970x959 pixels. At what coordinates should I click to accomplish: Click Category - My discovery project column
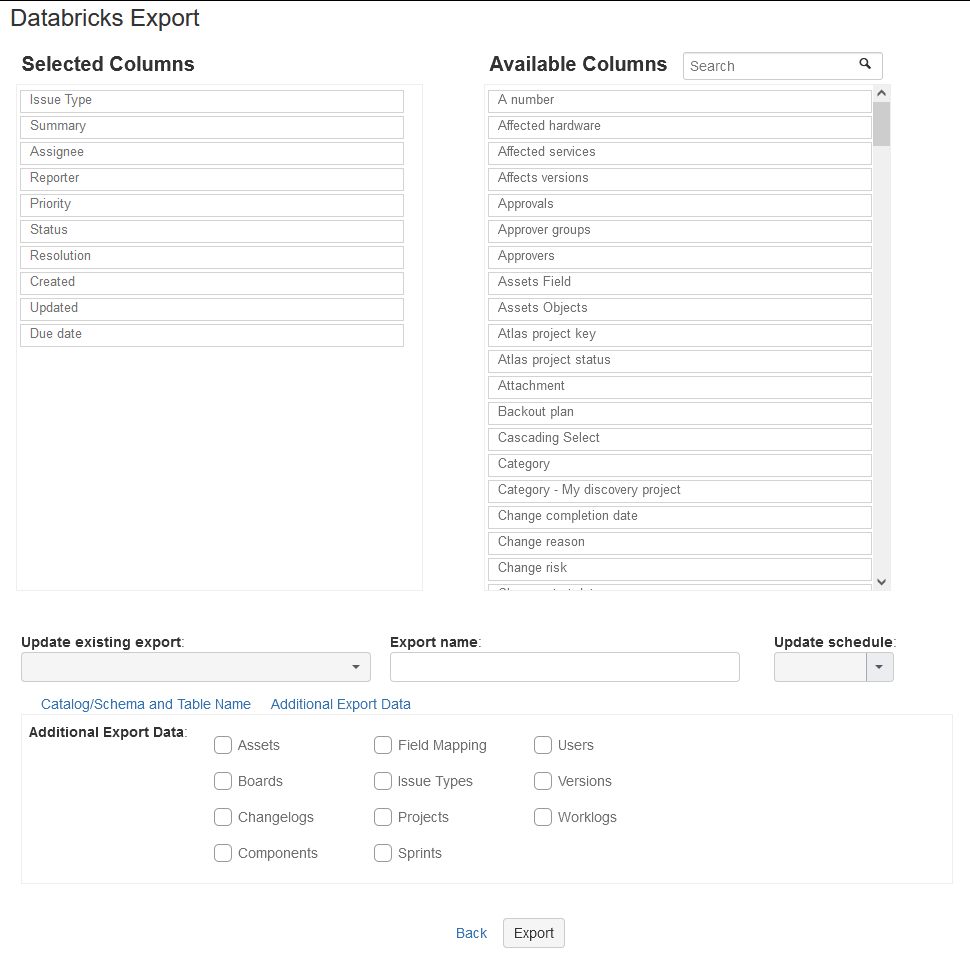(680, 491)
